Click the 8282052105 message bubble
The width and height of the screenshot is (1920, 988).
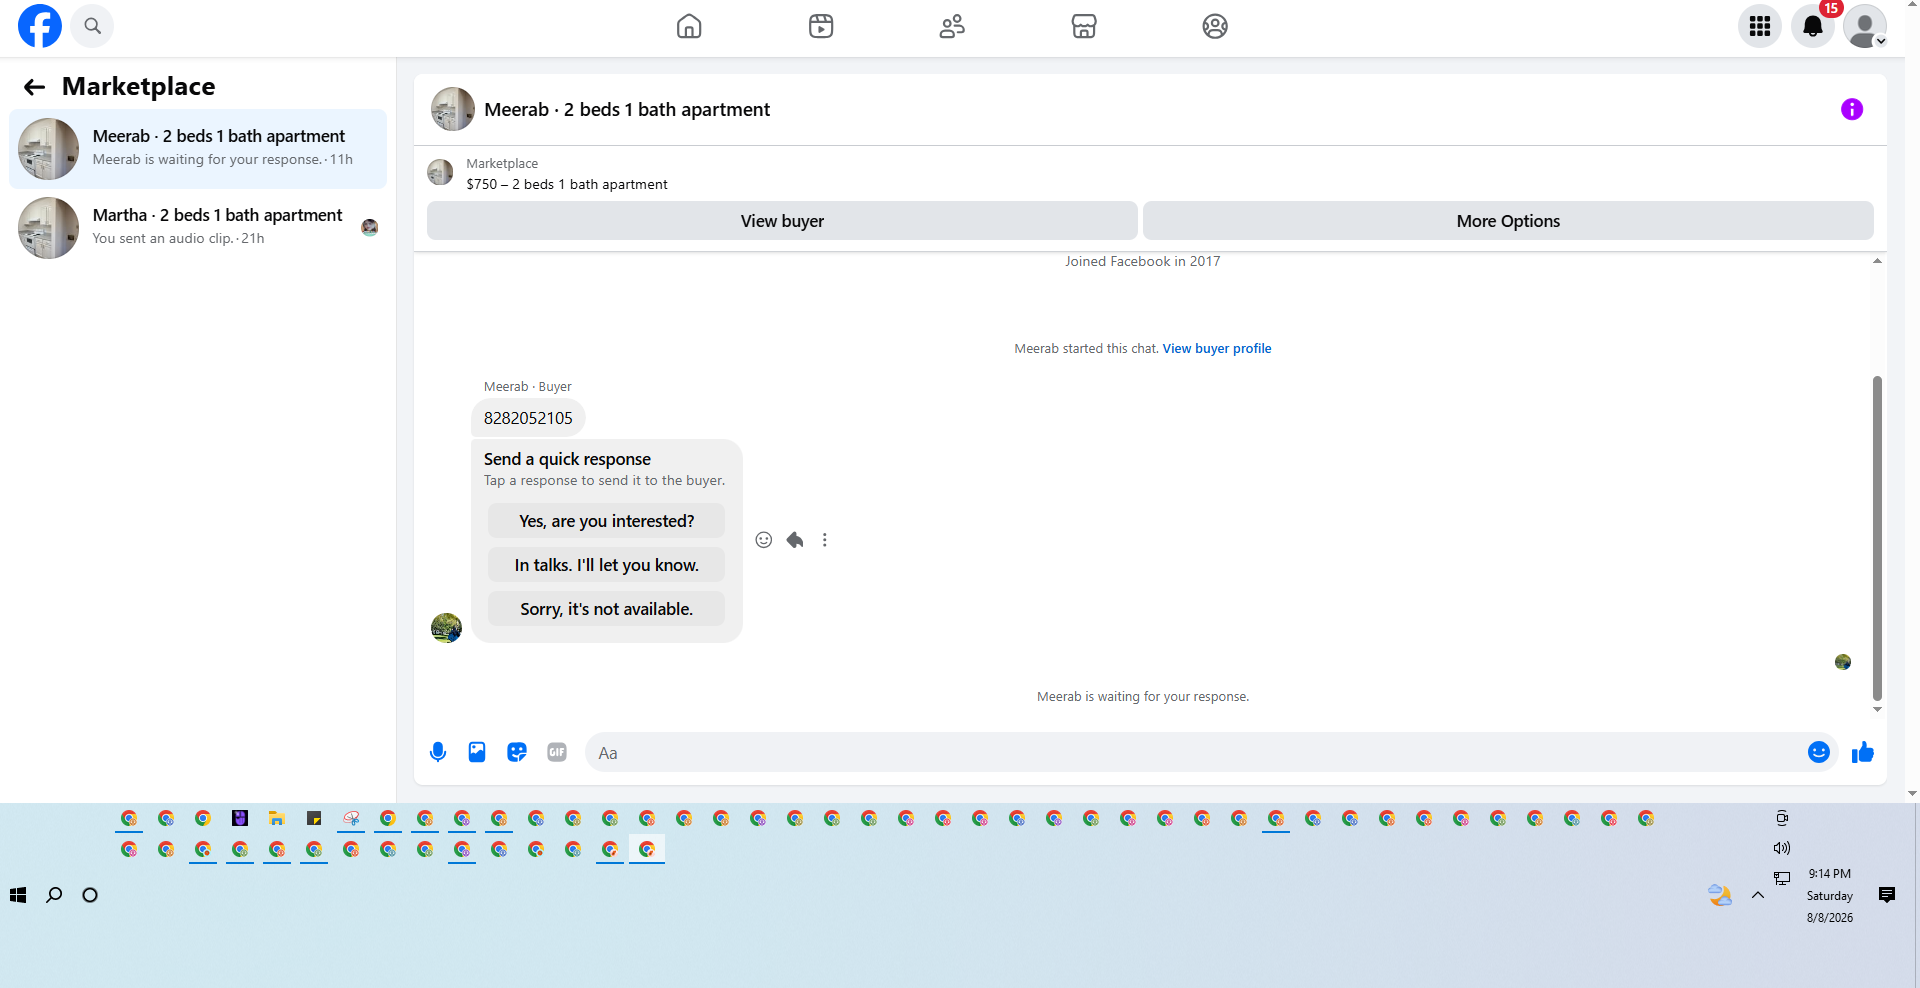pos(528,418)
